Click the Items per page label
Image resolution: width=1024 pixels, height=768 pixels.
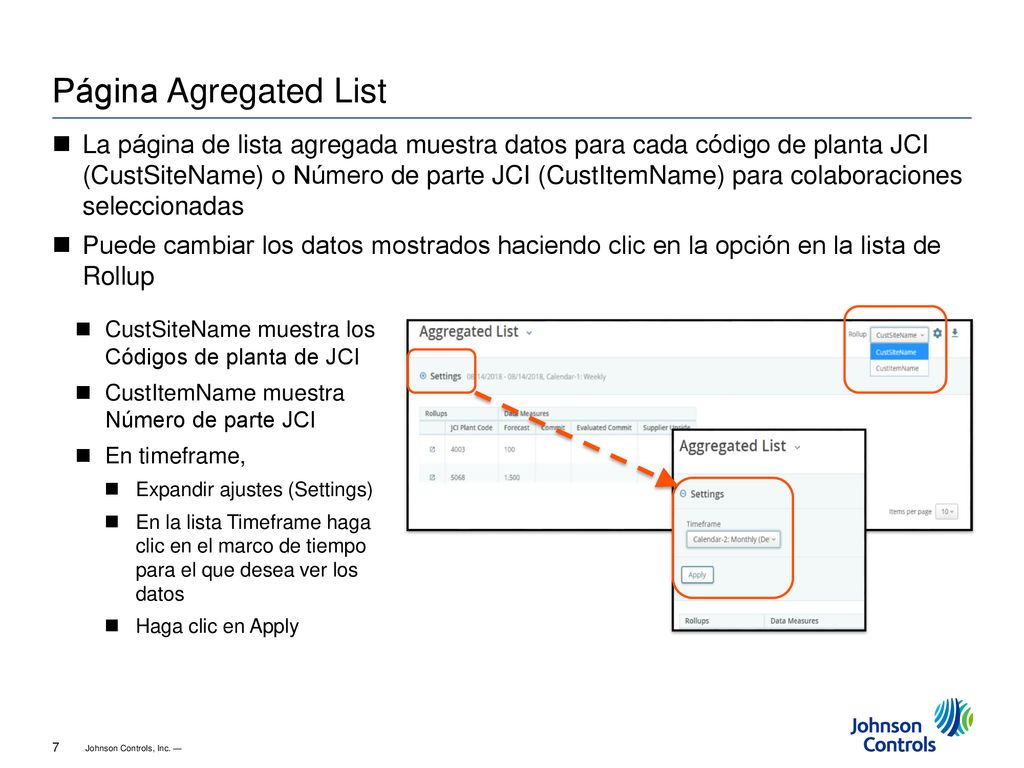pos(910,511)
